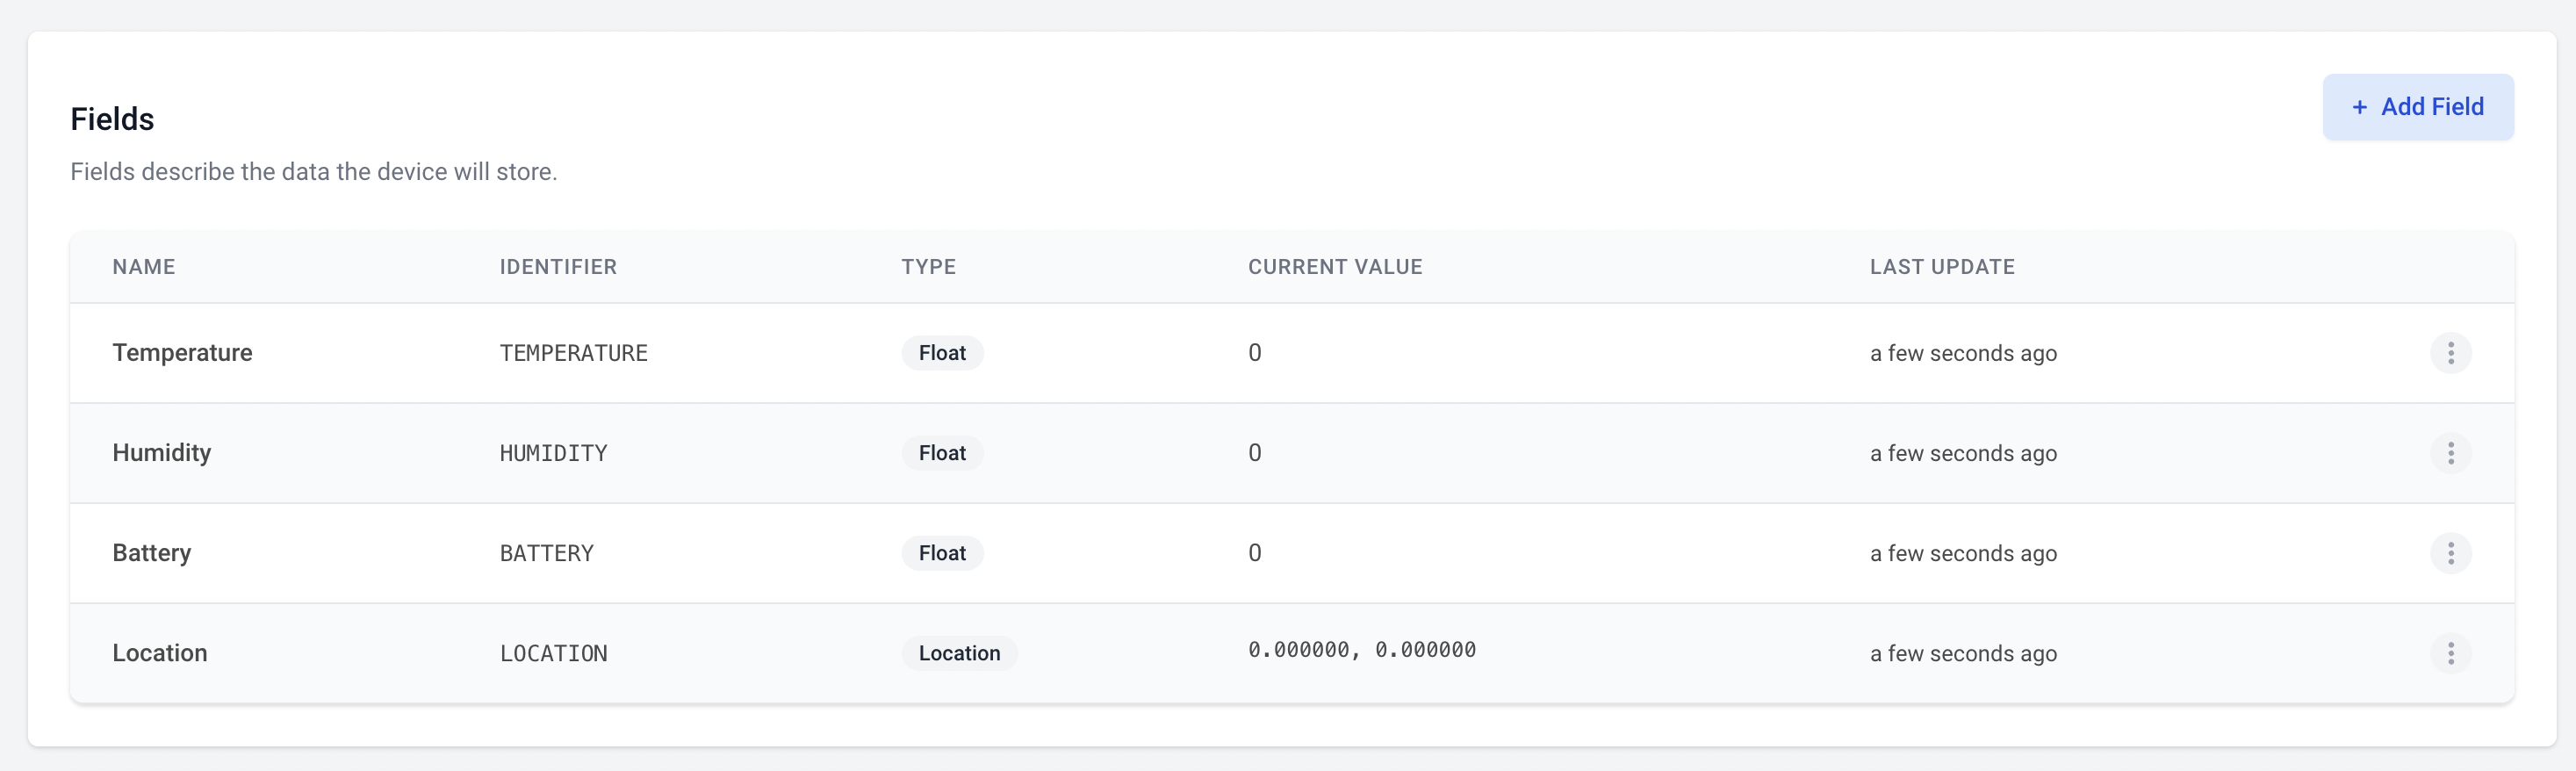Screen dimensions: 2576x771
Task: Select the Humidity field name
Action: pyautogui.click(x=161, y=453)
